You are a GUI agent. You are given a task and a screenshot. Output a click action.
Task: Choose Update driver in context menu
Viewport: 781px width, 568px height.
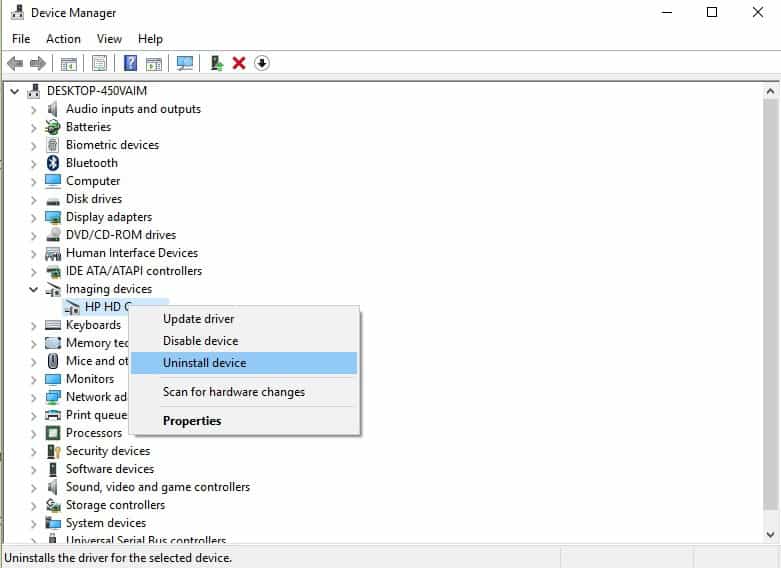[x=244, y=319]
